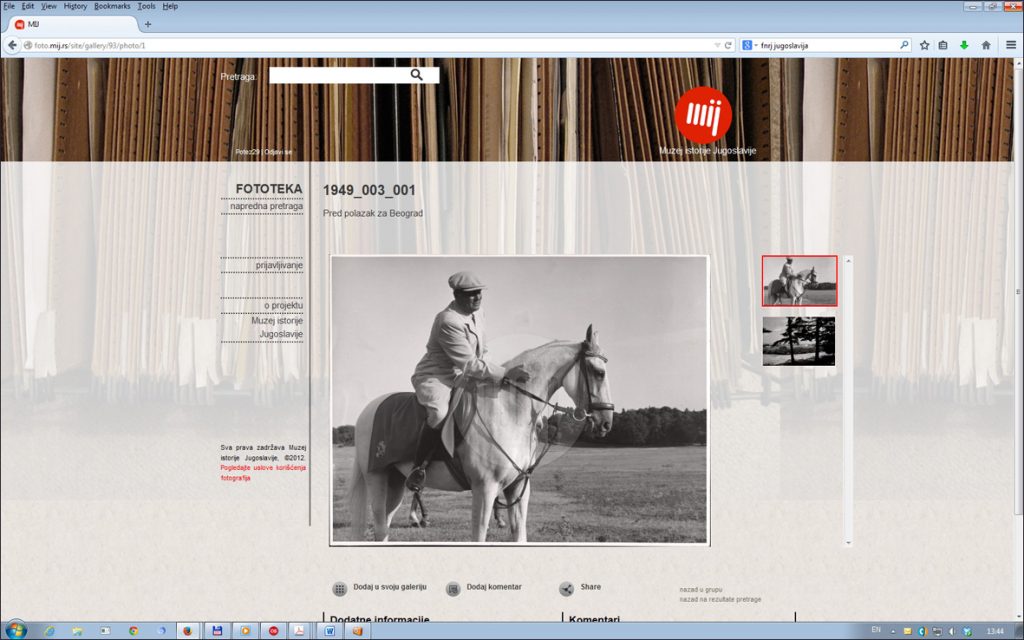
Task: Click the red MIJ museum logo
Action: tap(703, 115)
